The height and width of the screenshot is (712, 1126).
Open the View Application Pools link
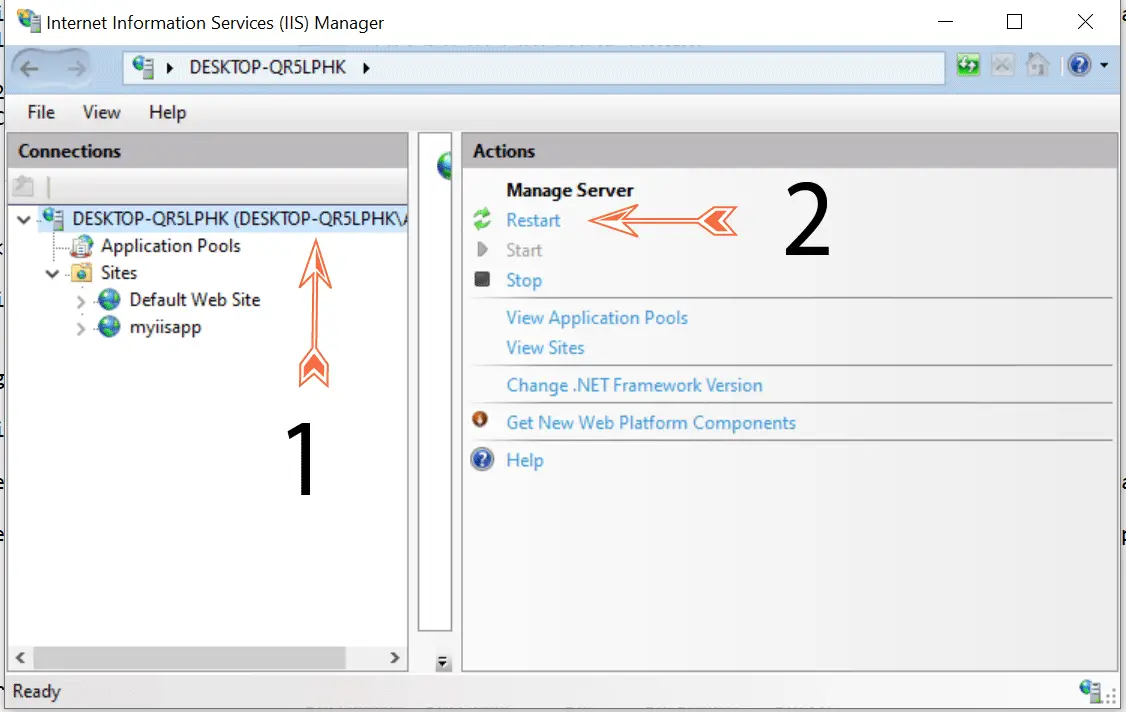click(x=597, y=318)
